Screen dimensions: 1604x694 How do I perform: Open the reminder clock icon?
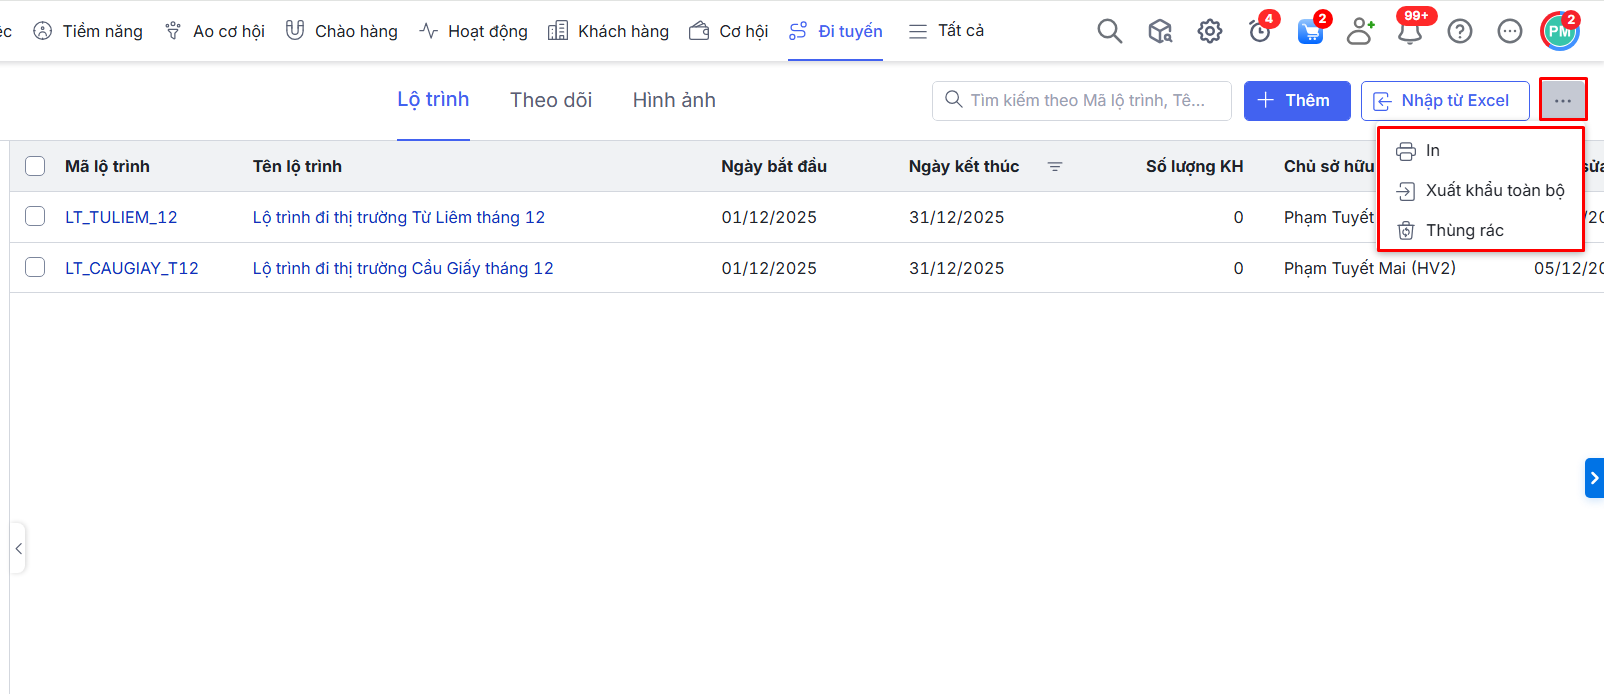coord(1260,31)
